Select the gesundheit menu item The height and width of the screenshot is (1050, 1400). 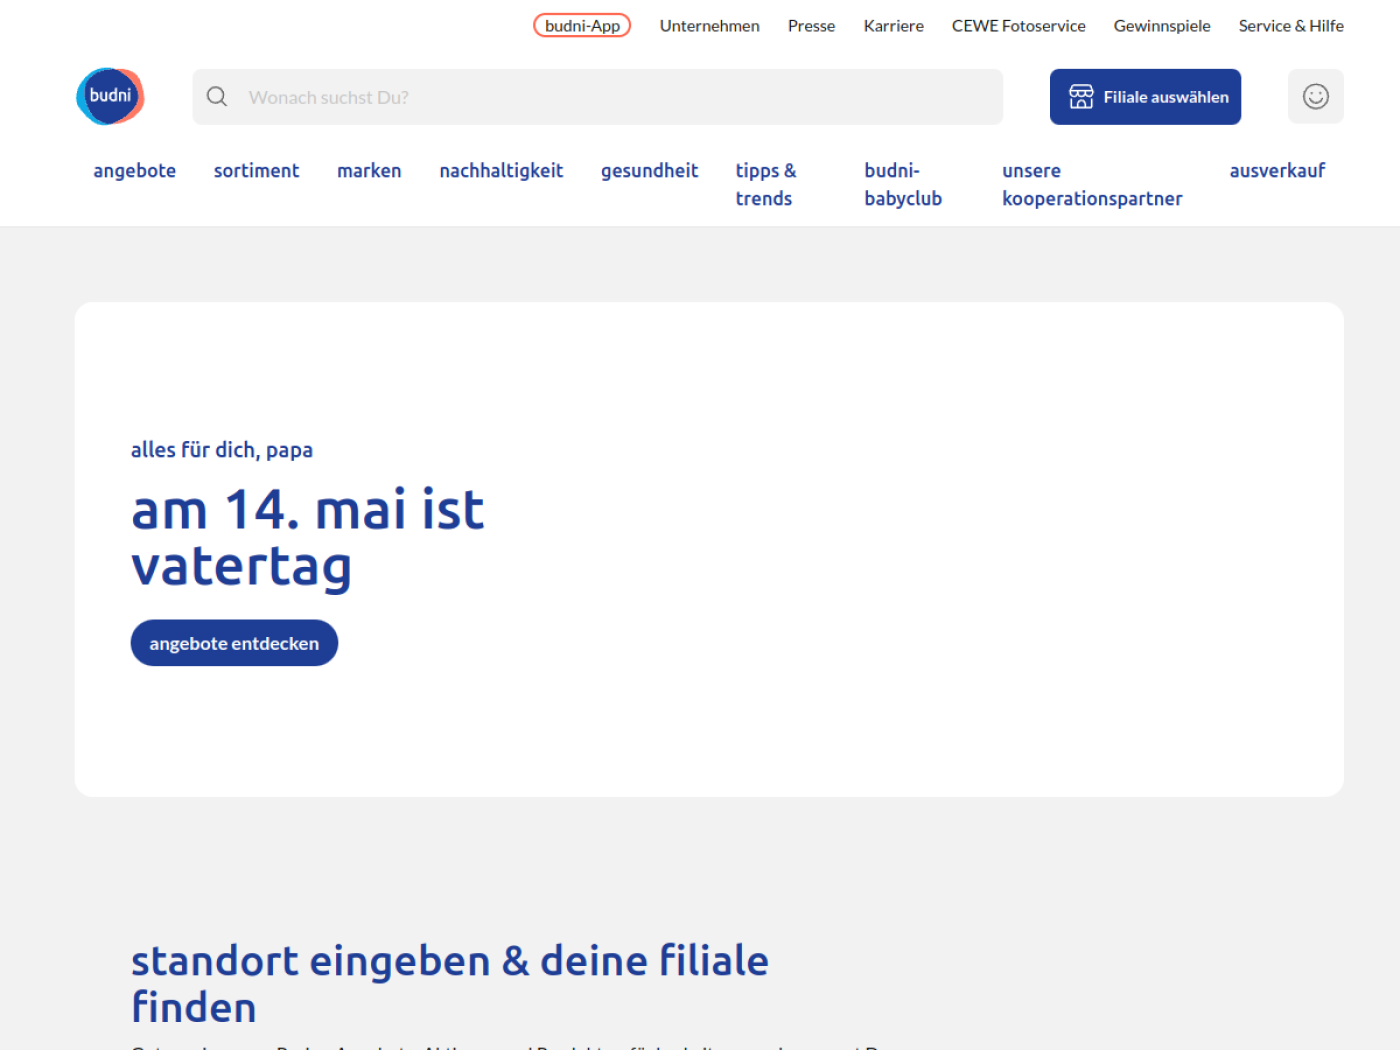click(x=649, y=171)
